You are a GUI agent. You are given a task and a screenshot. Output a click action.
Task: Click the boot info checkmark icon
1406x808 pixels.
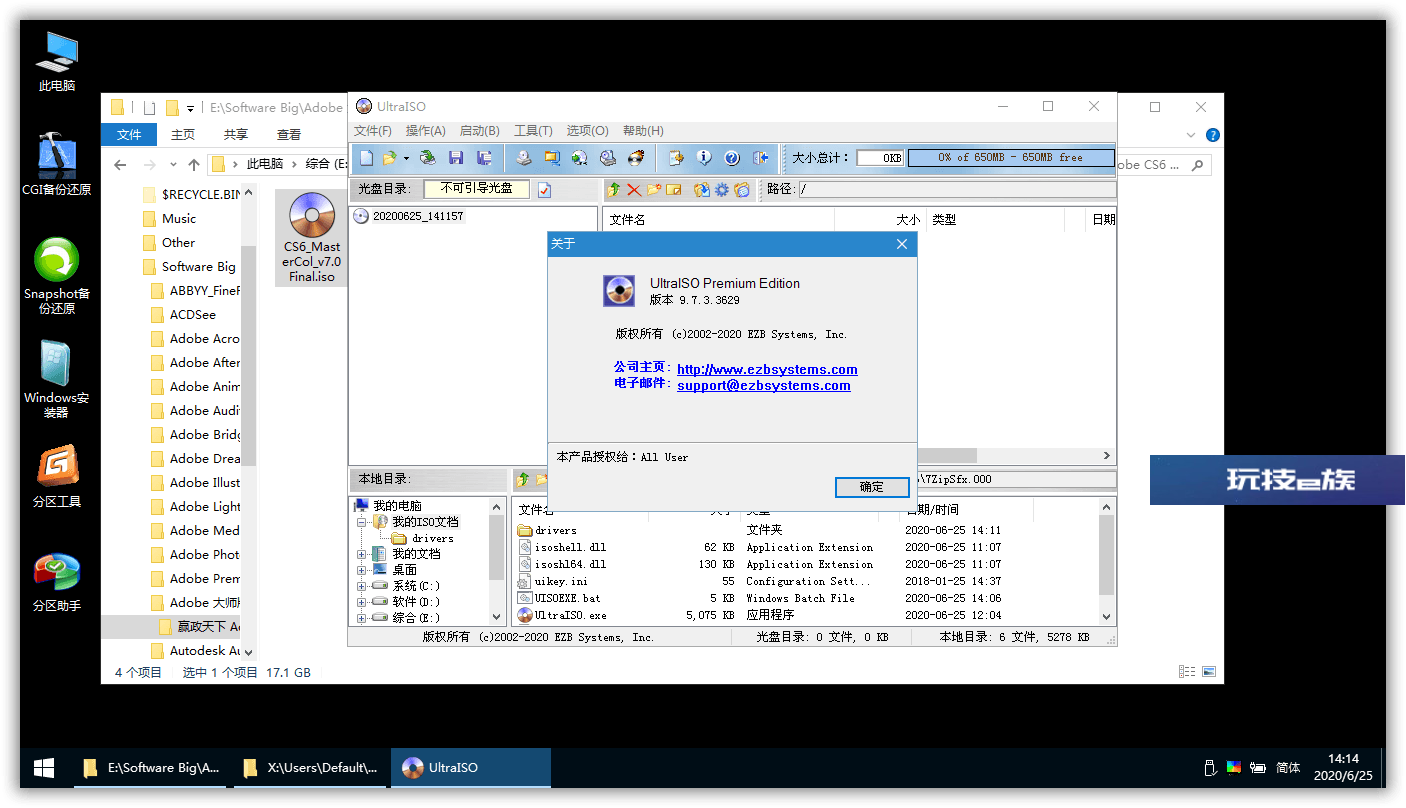pos(545,189)
